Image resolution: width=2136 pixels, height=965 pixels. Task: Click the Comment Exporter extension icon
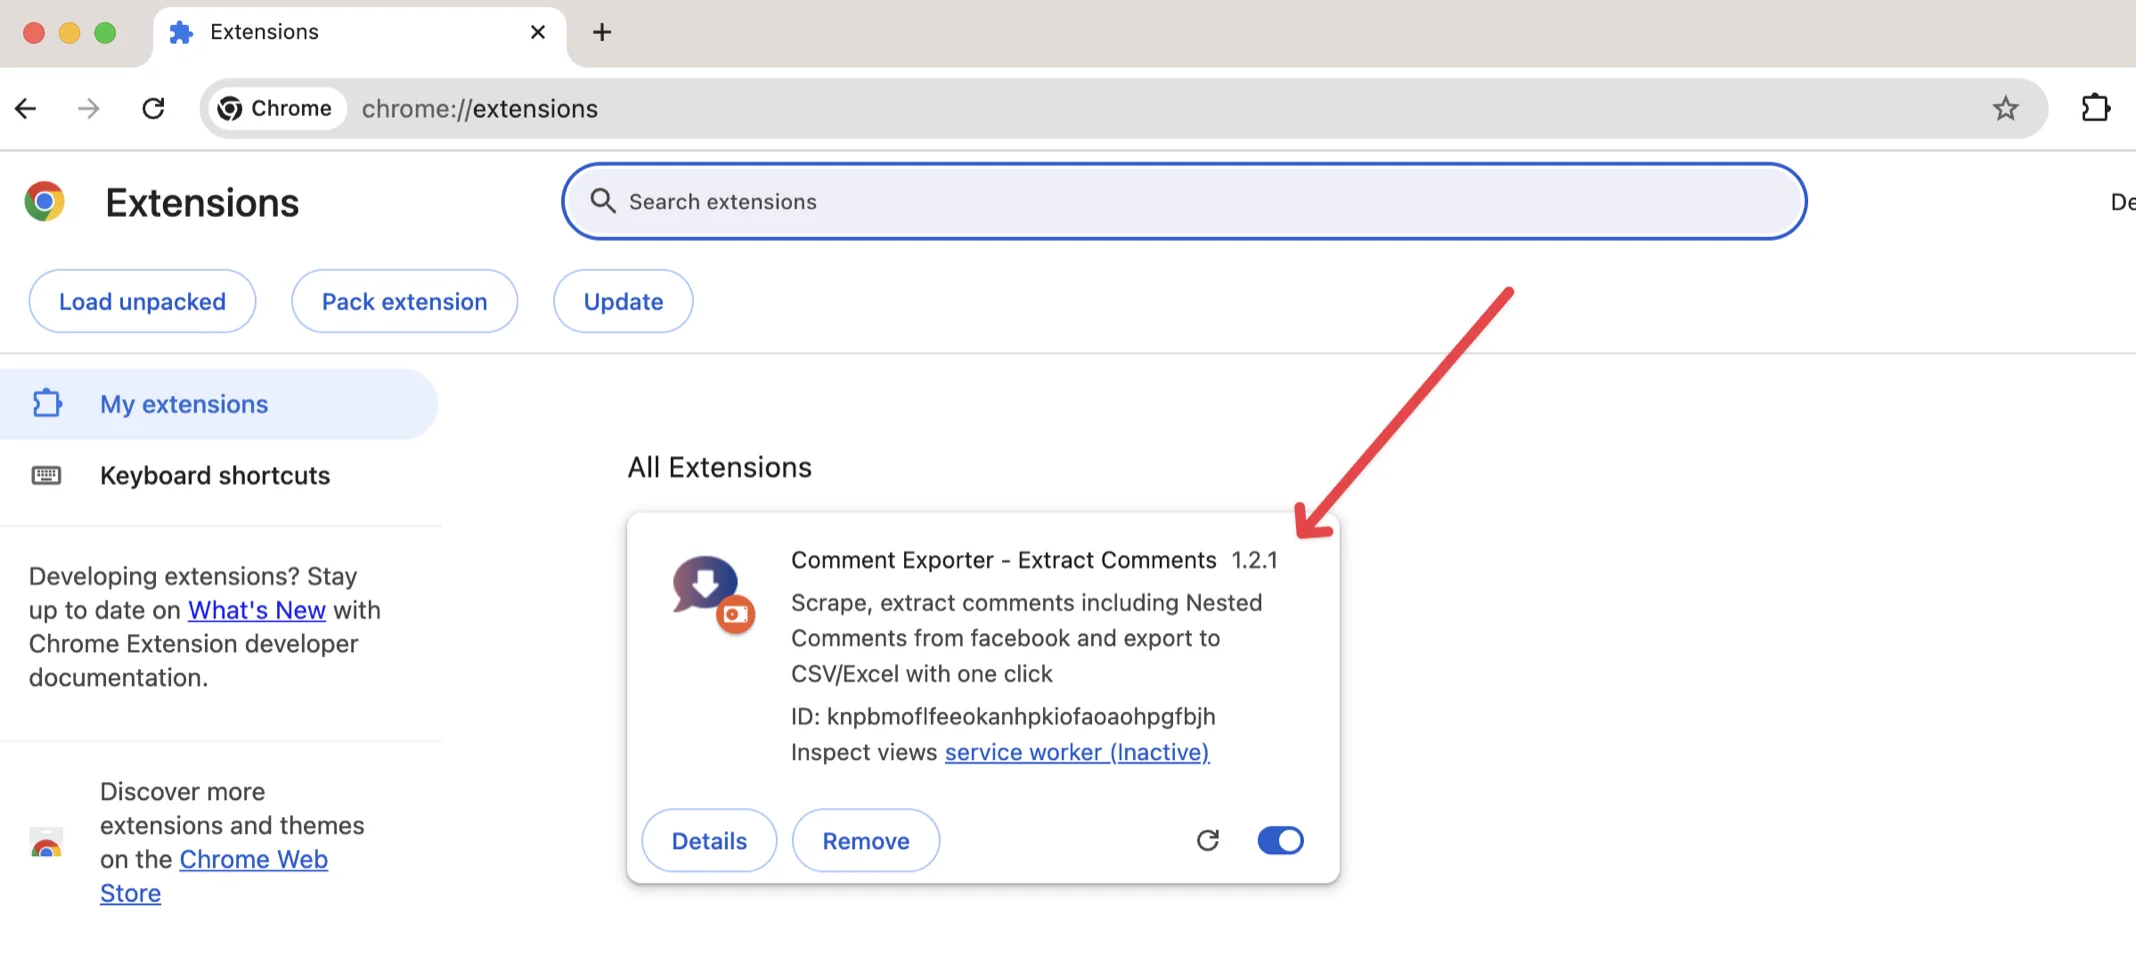point(712,593)
